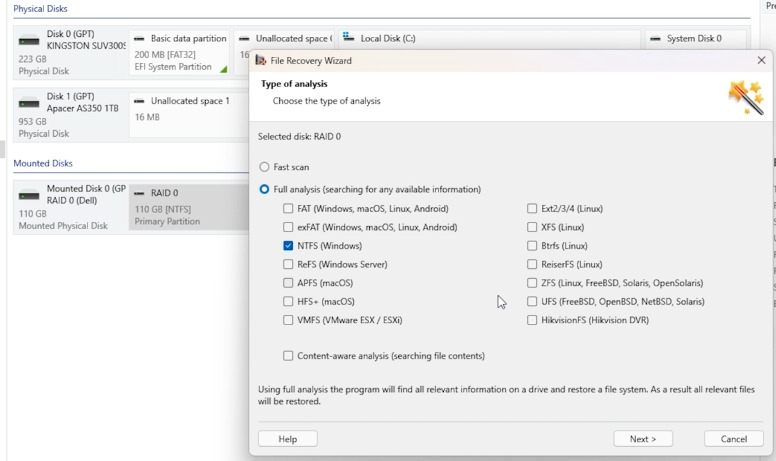This screenshot has height=461, width=776.
Task: Enable the APFS (macOS) checkbox
Action: tap(288, 283)
